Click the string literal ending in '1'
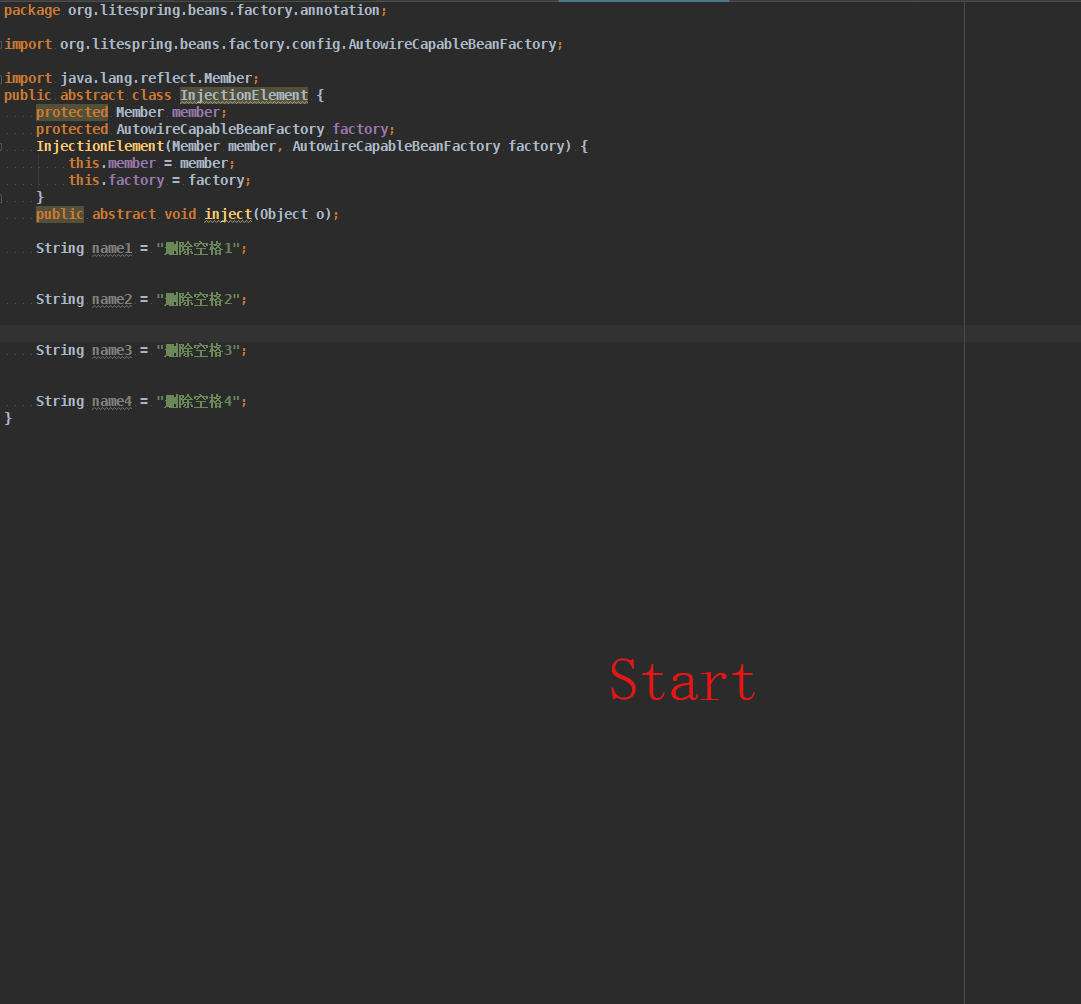The width and height of the screenshot is (1081, 1004). 198,248
